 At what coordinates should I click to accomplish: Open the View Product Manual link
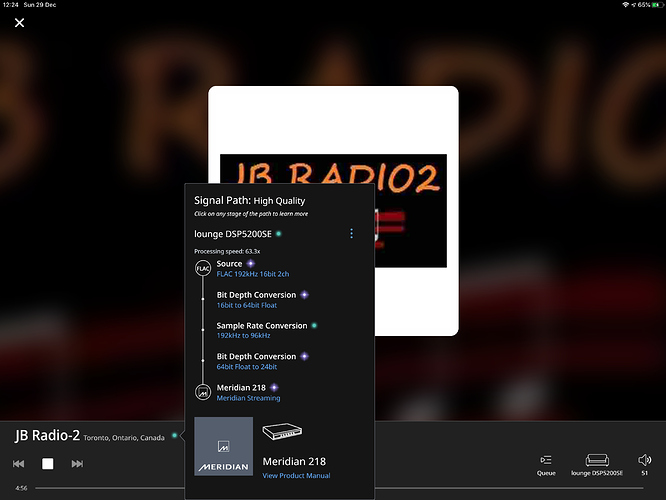coord(296,475)
